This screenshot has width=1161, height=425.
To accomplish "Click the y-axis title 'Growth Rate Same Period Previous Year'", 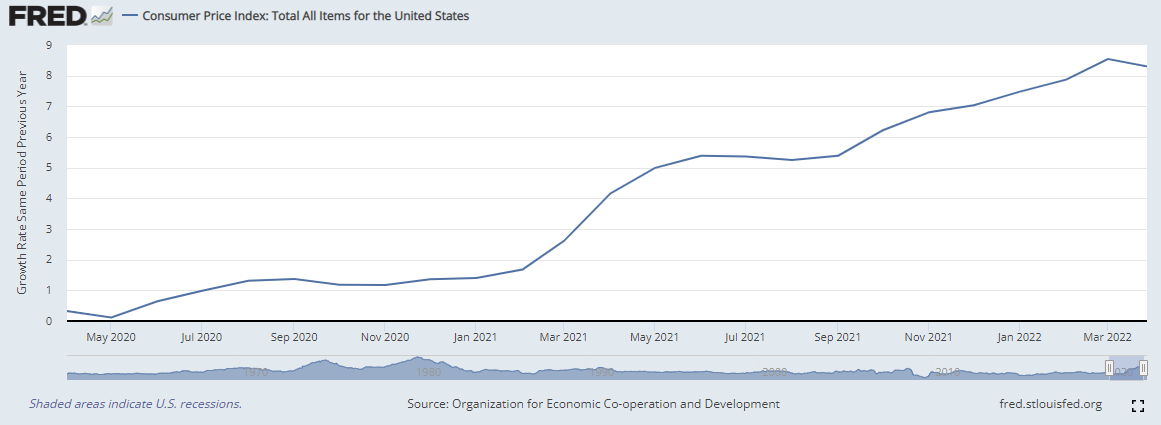I will pos(22,182).
